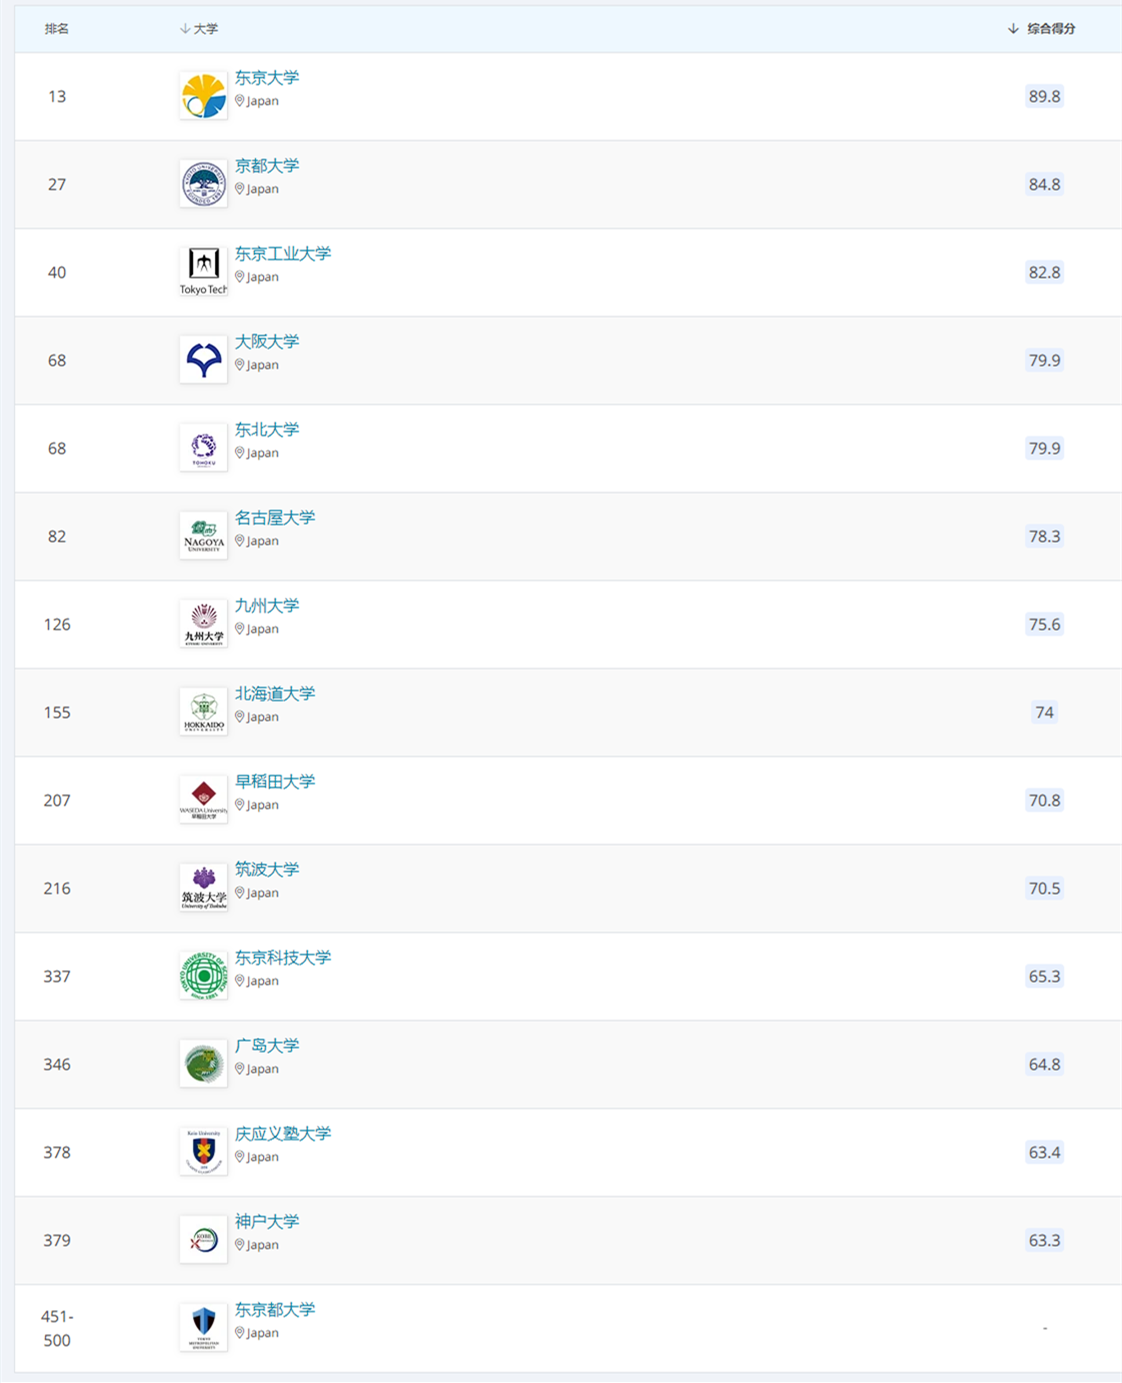Select the Osaka University blue logo

click(x=203, y=360)
